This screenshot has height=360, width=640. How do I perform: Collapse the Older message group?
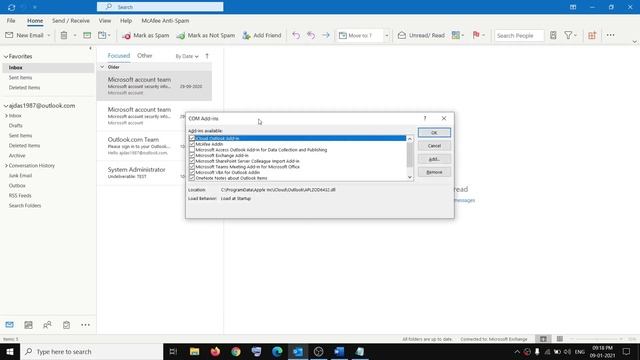pos(102,67)
